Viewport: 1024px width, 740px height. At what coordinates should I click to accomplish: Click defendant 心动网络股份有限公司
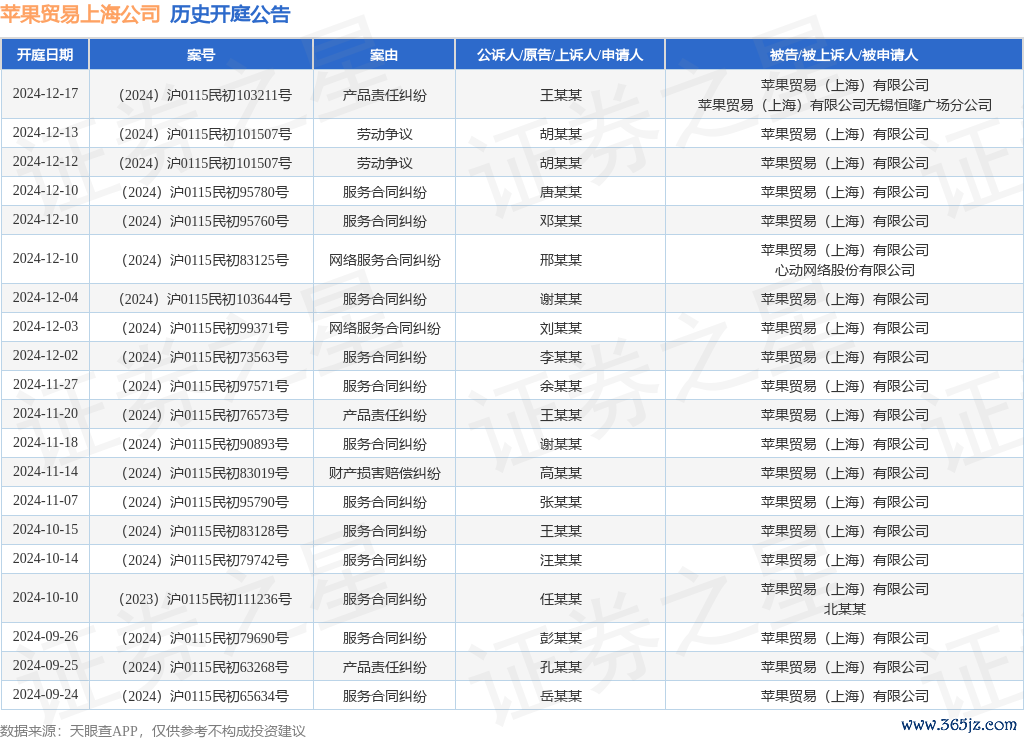click(x=844, y=270)
